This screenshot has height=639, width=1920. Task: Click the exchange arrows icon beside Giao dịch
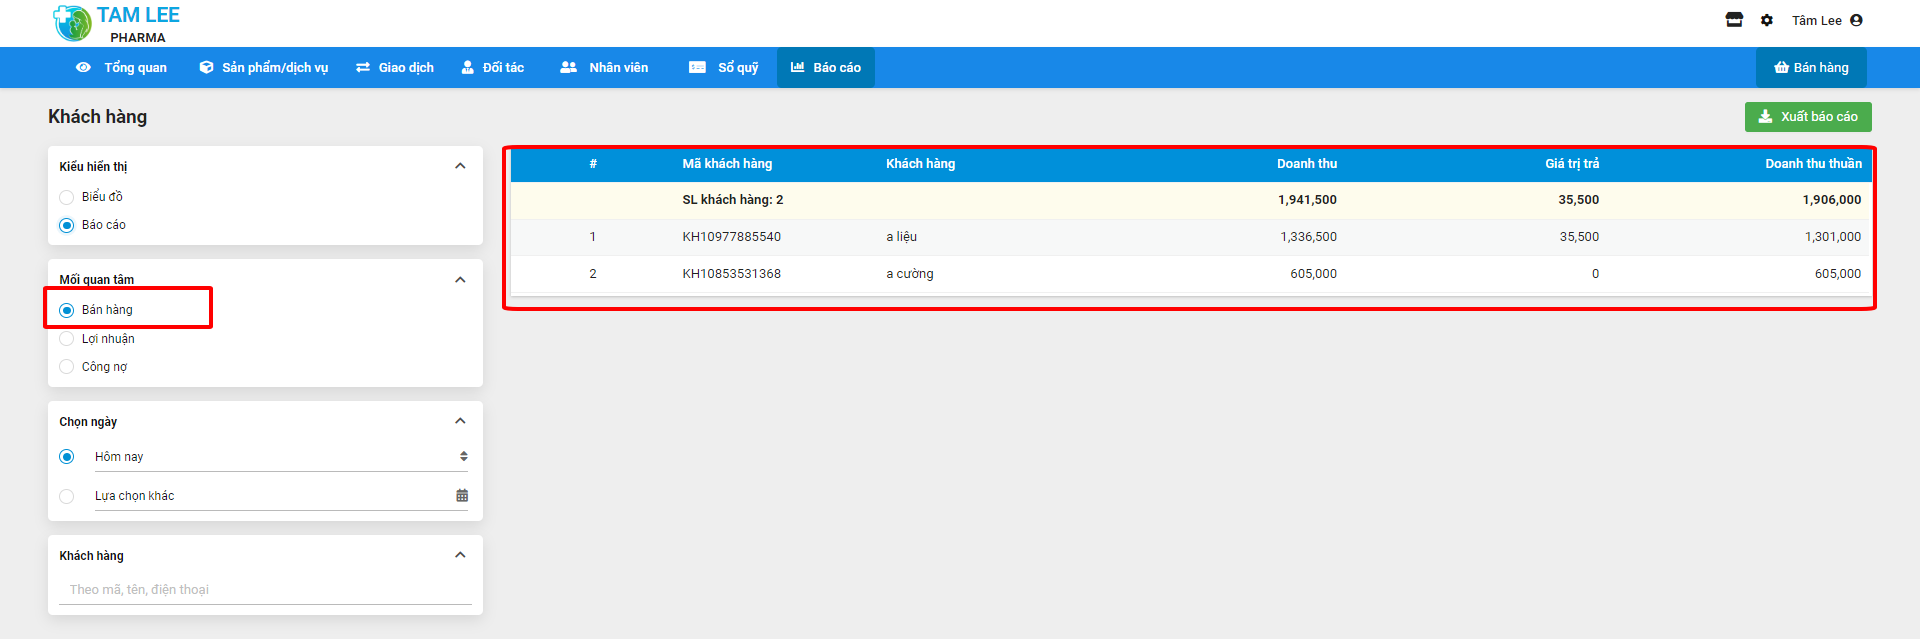[x=363, y=67]
